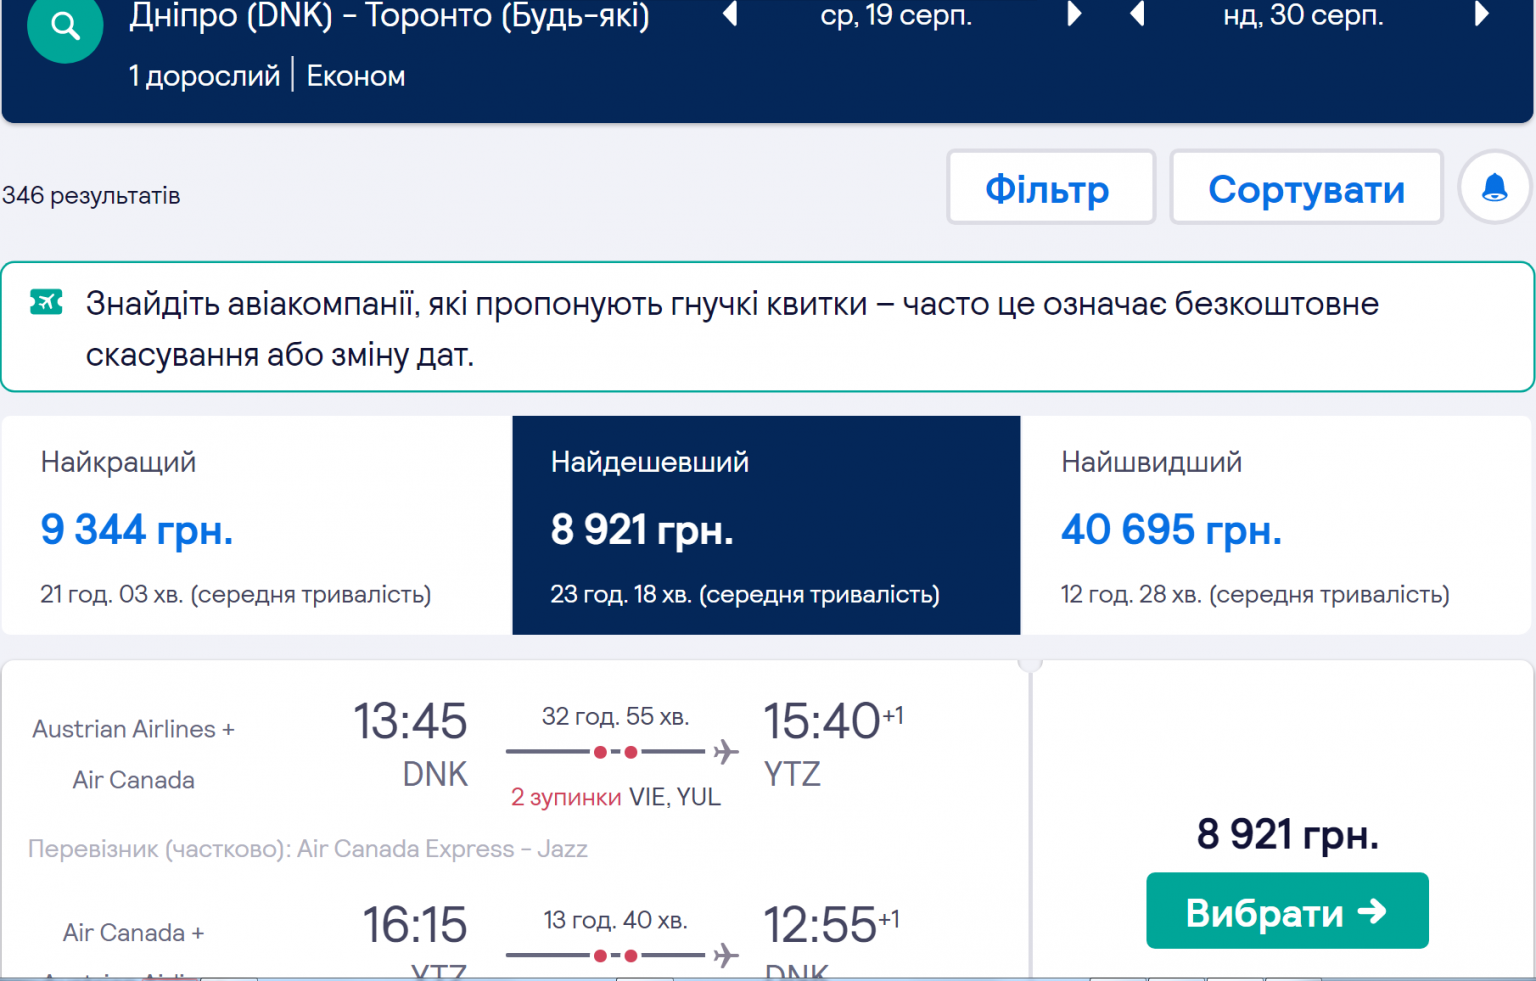This screenshot has height=981, width=1536.
Task: Click the 40 695 грн. fastest price
Action: pyautogui.click(x=1171, y=529)
